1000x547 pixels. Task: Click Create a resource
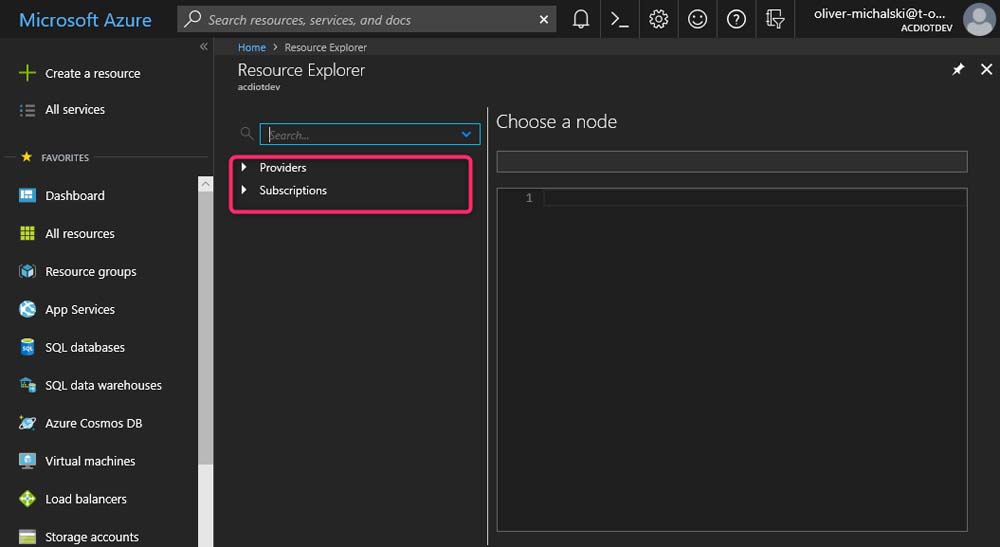pyautogui.click(x=92, y=73)
